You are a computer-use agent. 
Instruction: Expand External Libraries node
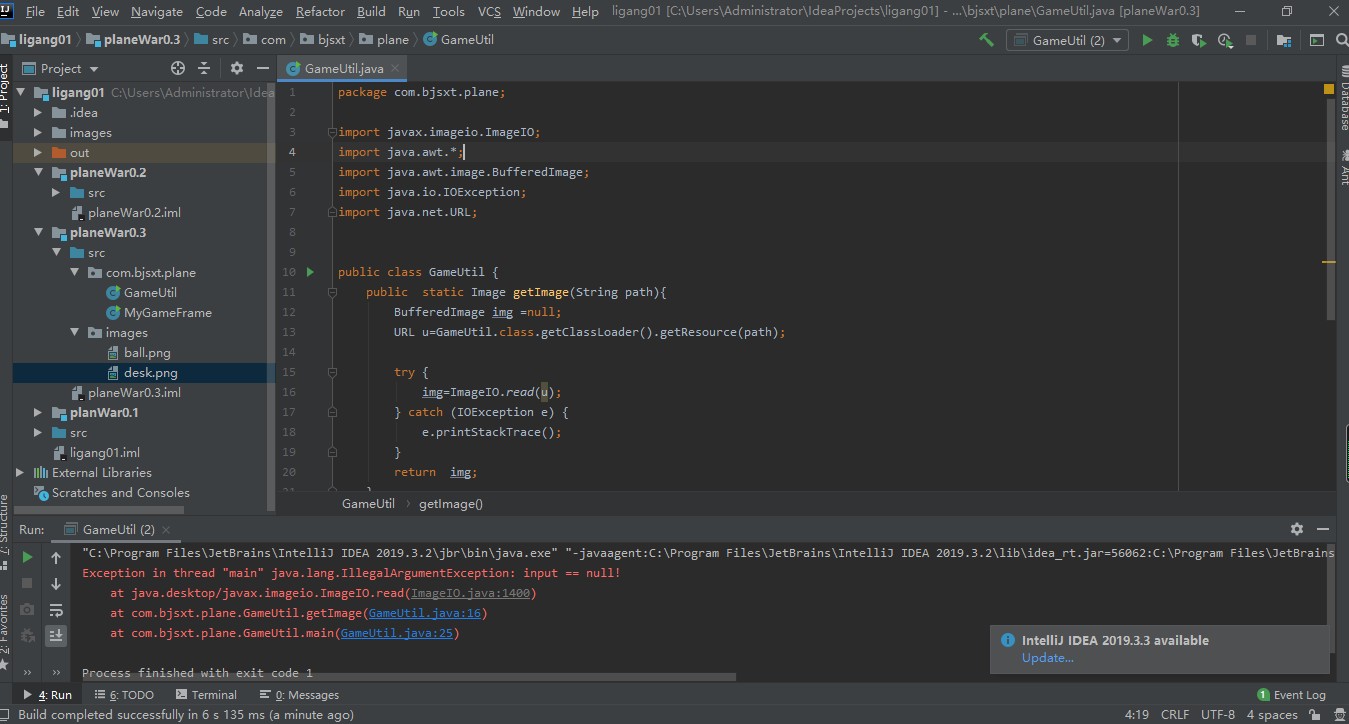coord(20,473)
